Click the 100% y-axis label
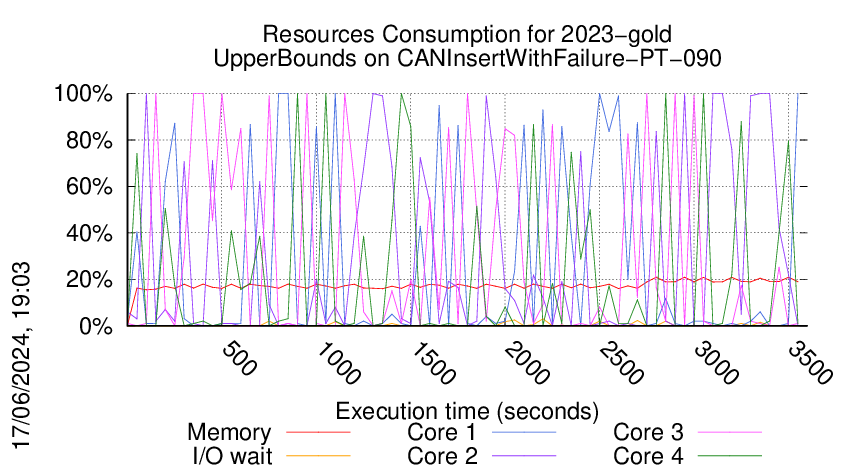850x475 pixels. [83, 93]
